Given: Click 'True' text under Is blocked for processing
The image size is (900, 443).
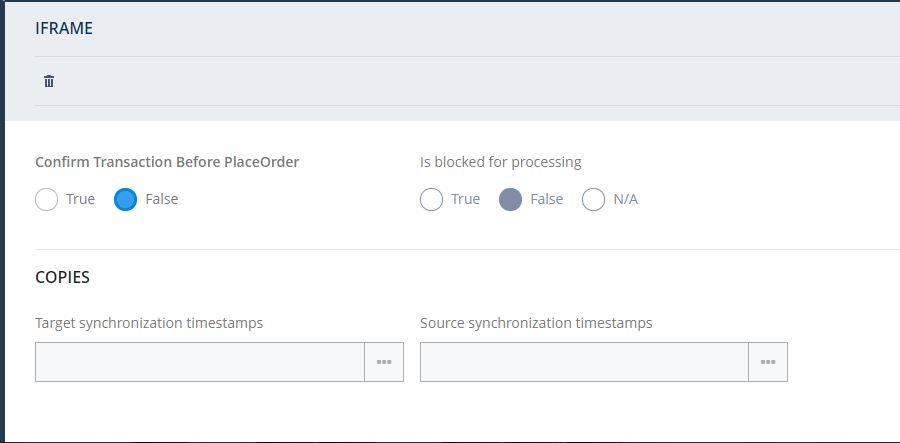Looking at the screenshot, I should (x=465, y=199).
